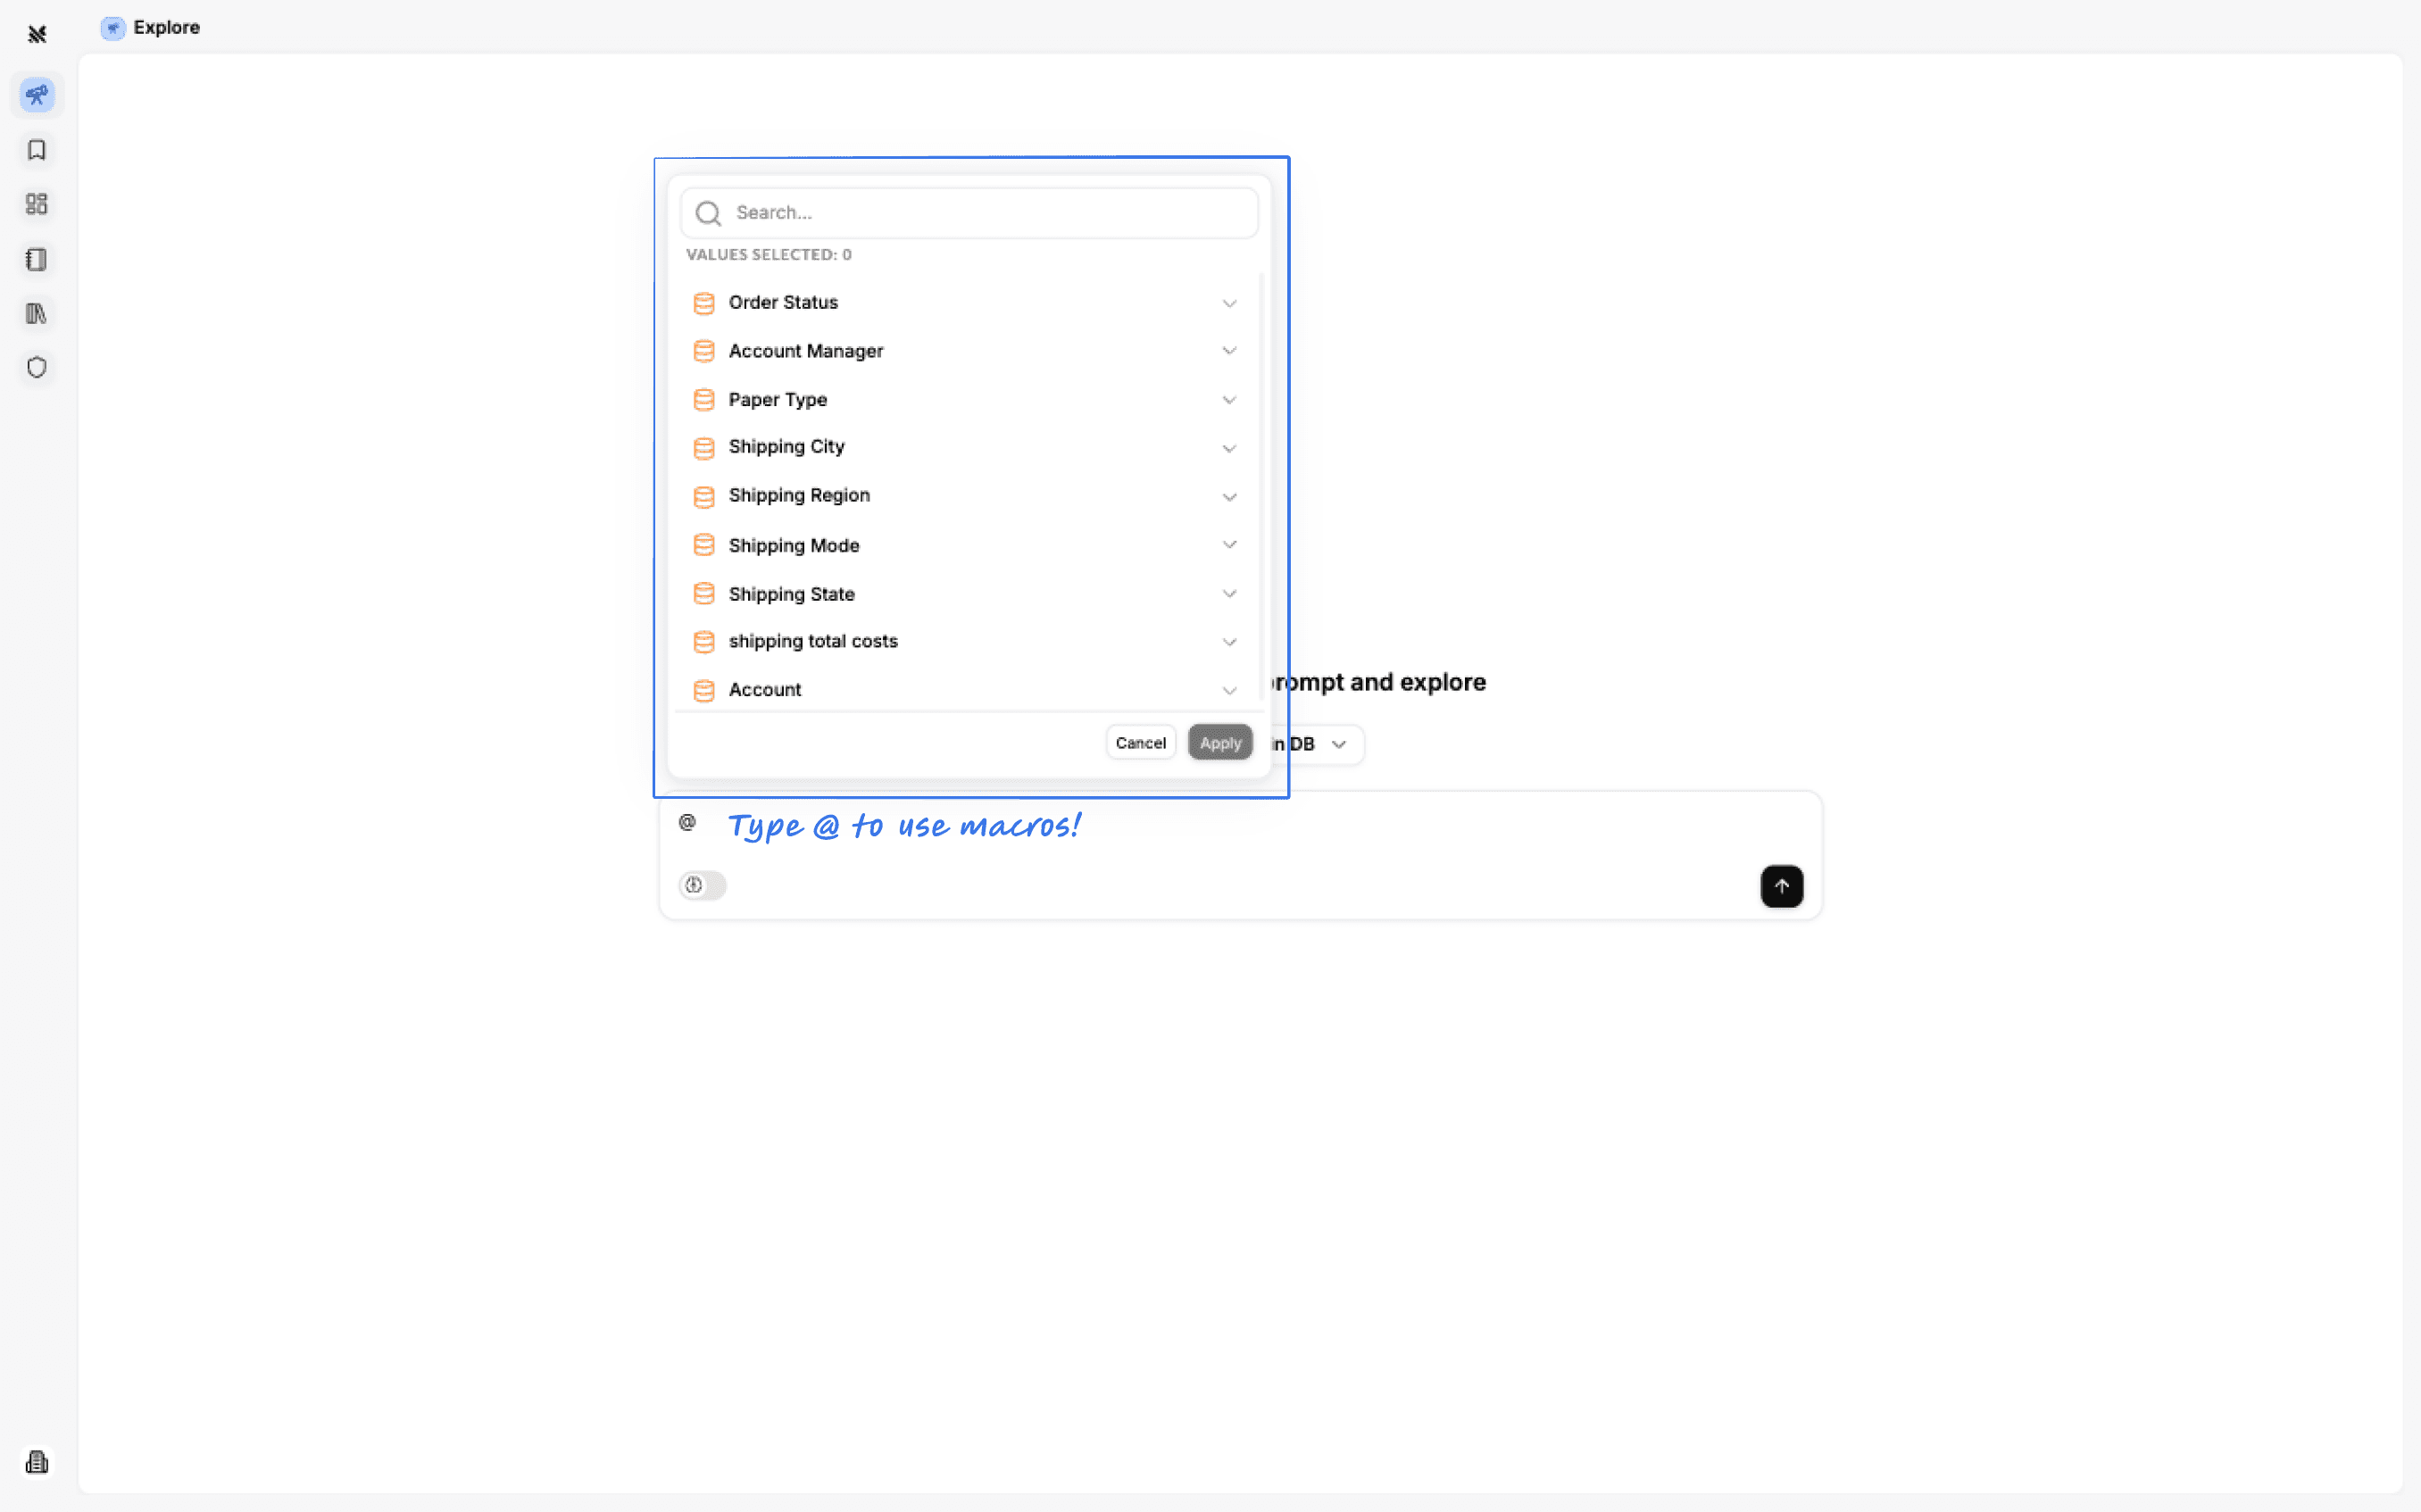Expand the Shipping Region field values

1229,496
